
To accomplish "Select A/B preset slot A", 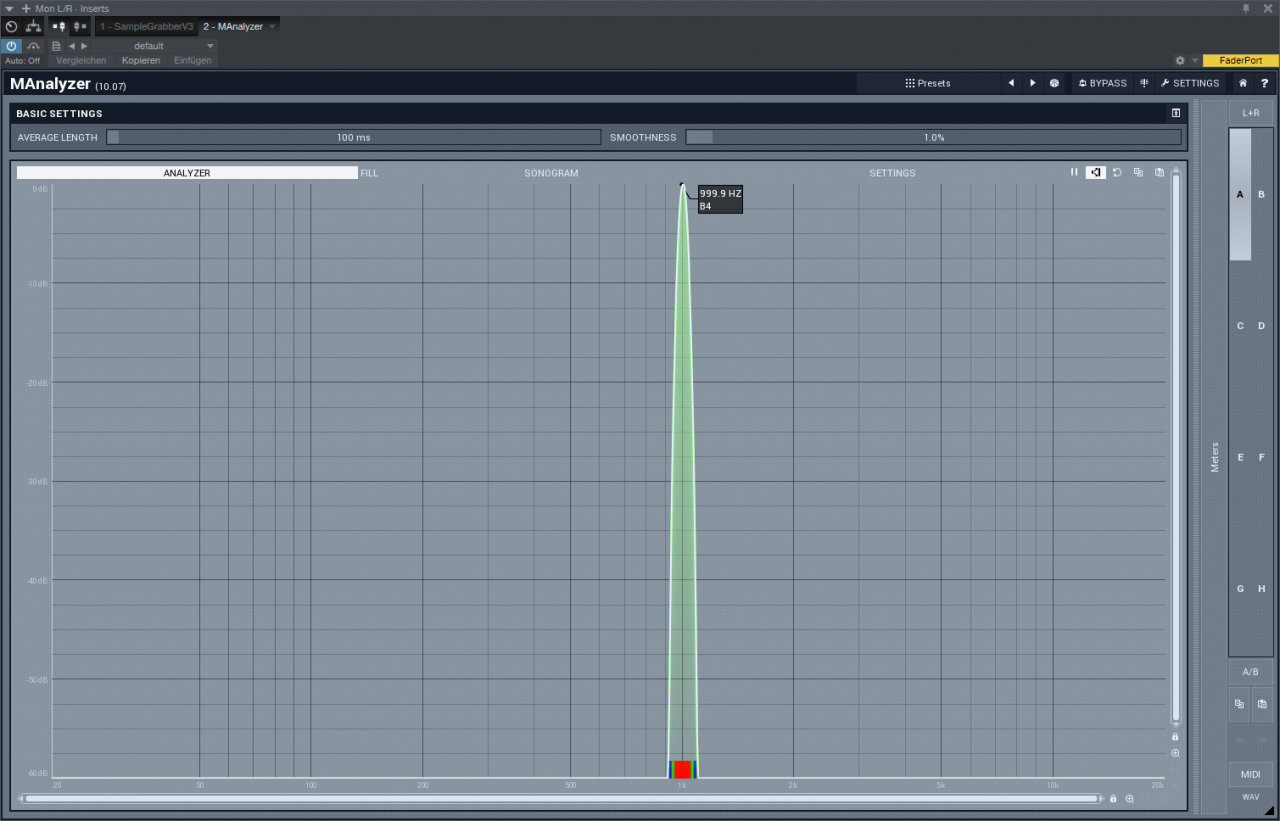I will [1240, 194].
